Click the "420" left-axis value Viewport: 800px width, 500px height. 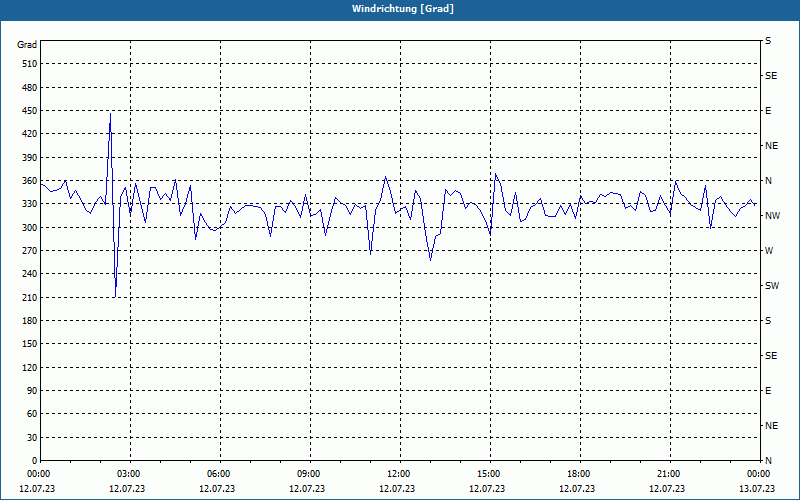30,134
